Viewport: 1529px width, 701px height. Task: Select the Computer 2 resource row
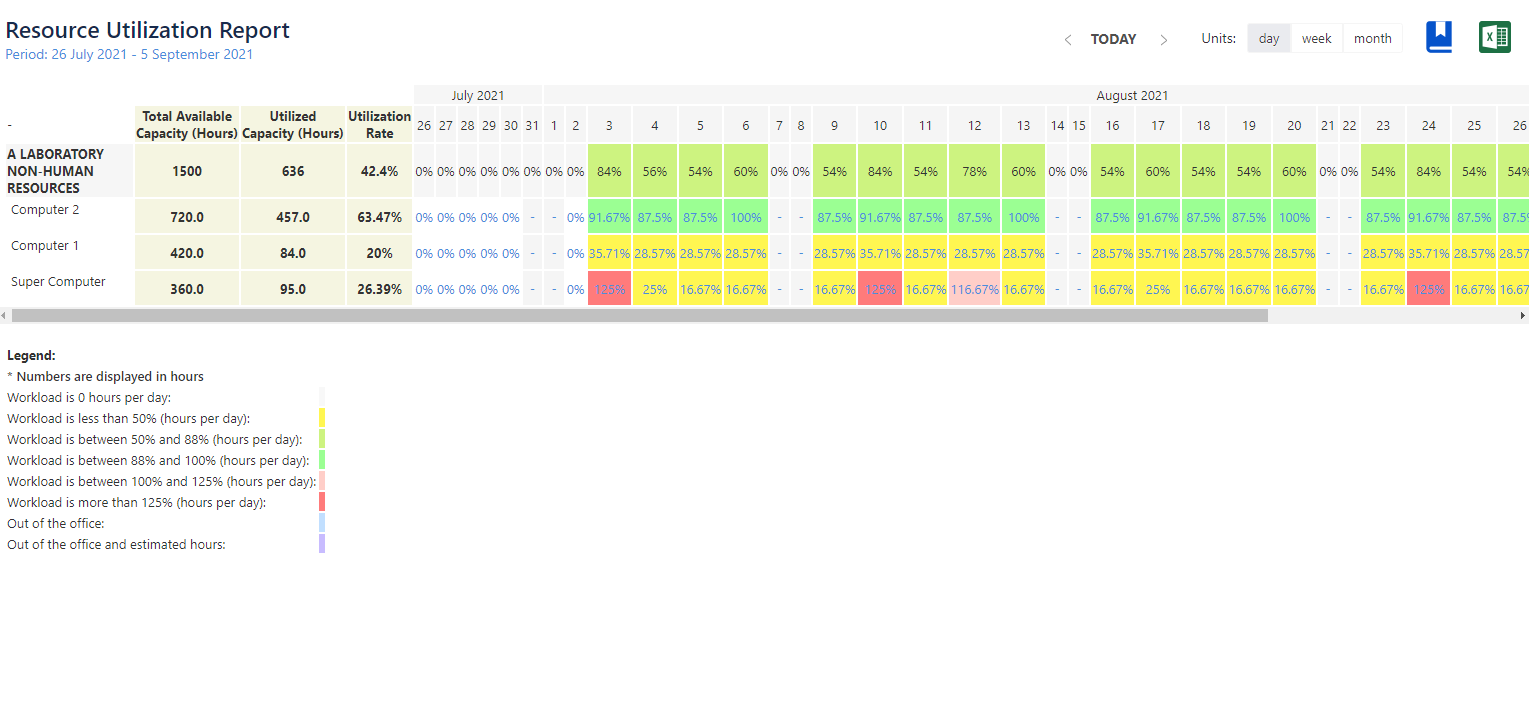pyautogui.click(x=45, y=210)
